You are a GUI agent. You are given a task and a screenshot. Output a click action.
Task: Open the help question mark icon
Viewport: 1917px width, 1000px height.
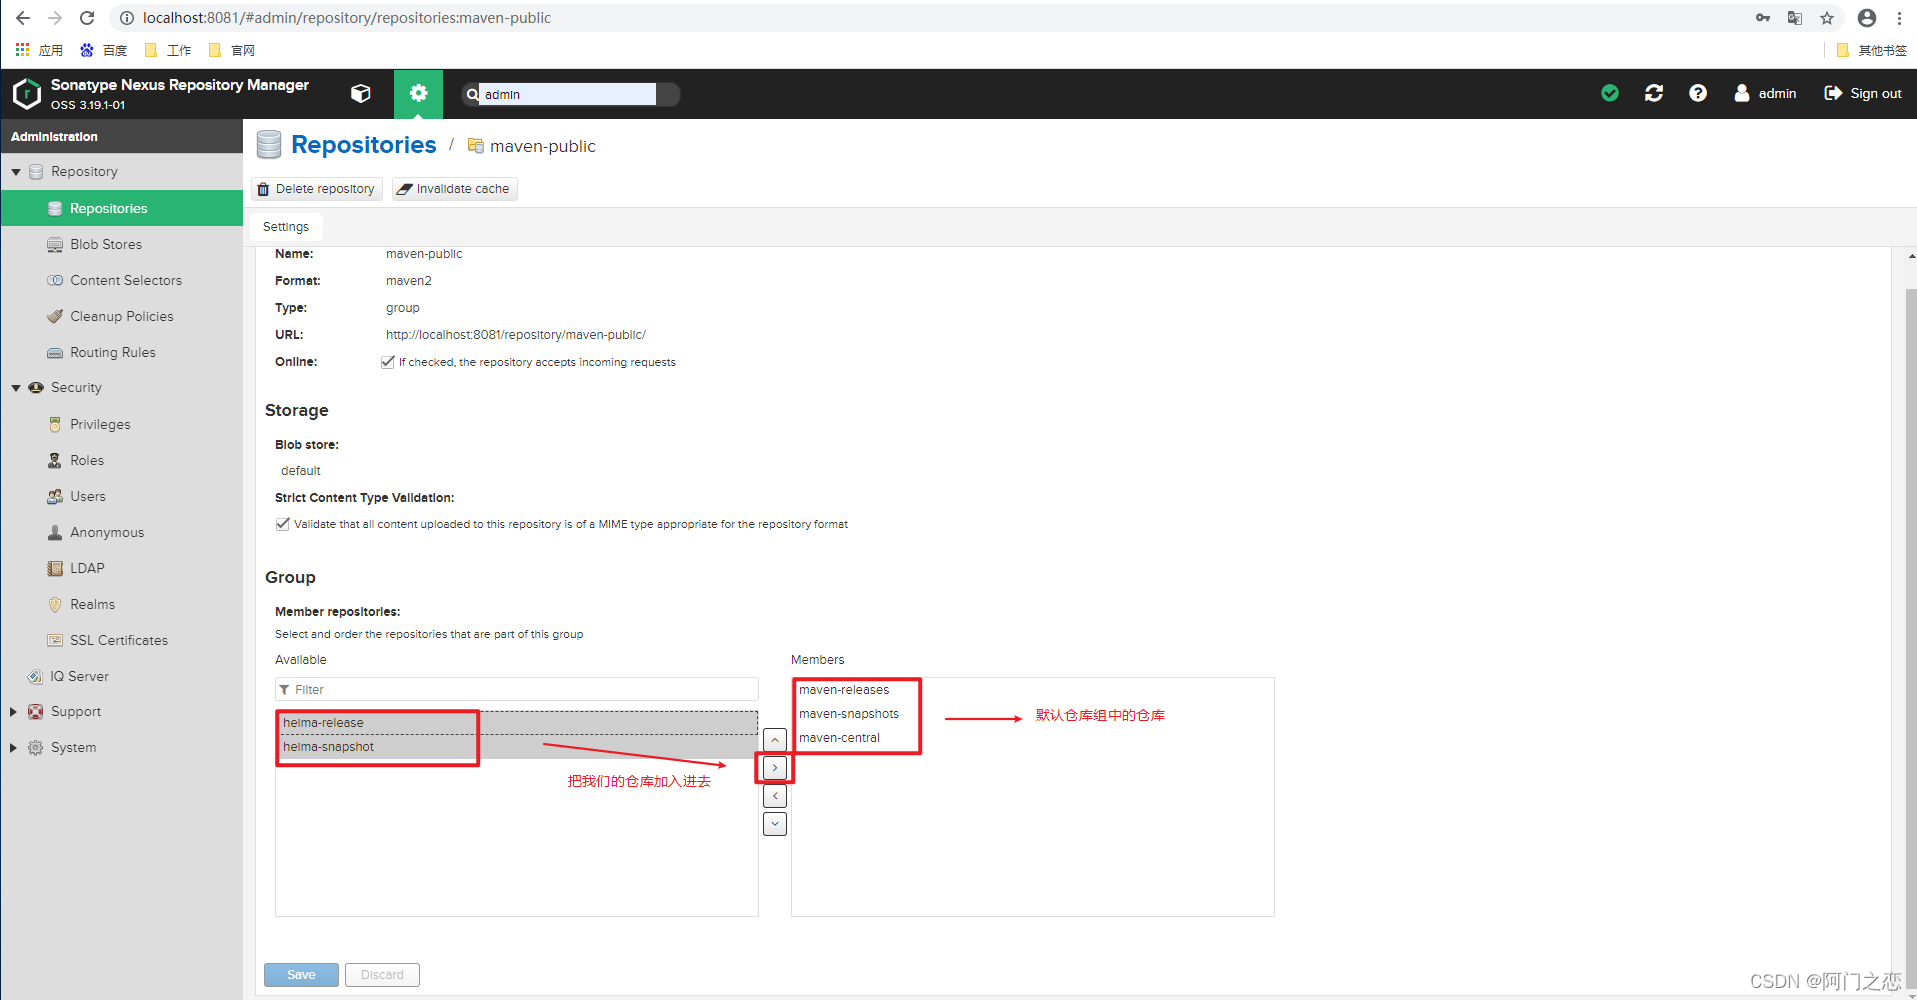click(1698, 93)
